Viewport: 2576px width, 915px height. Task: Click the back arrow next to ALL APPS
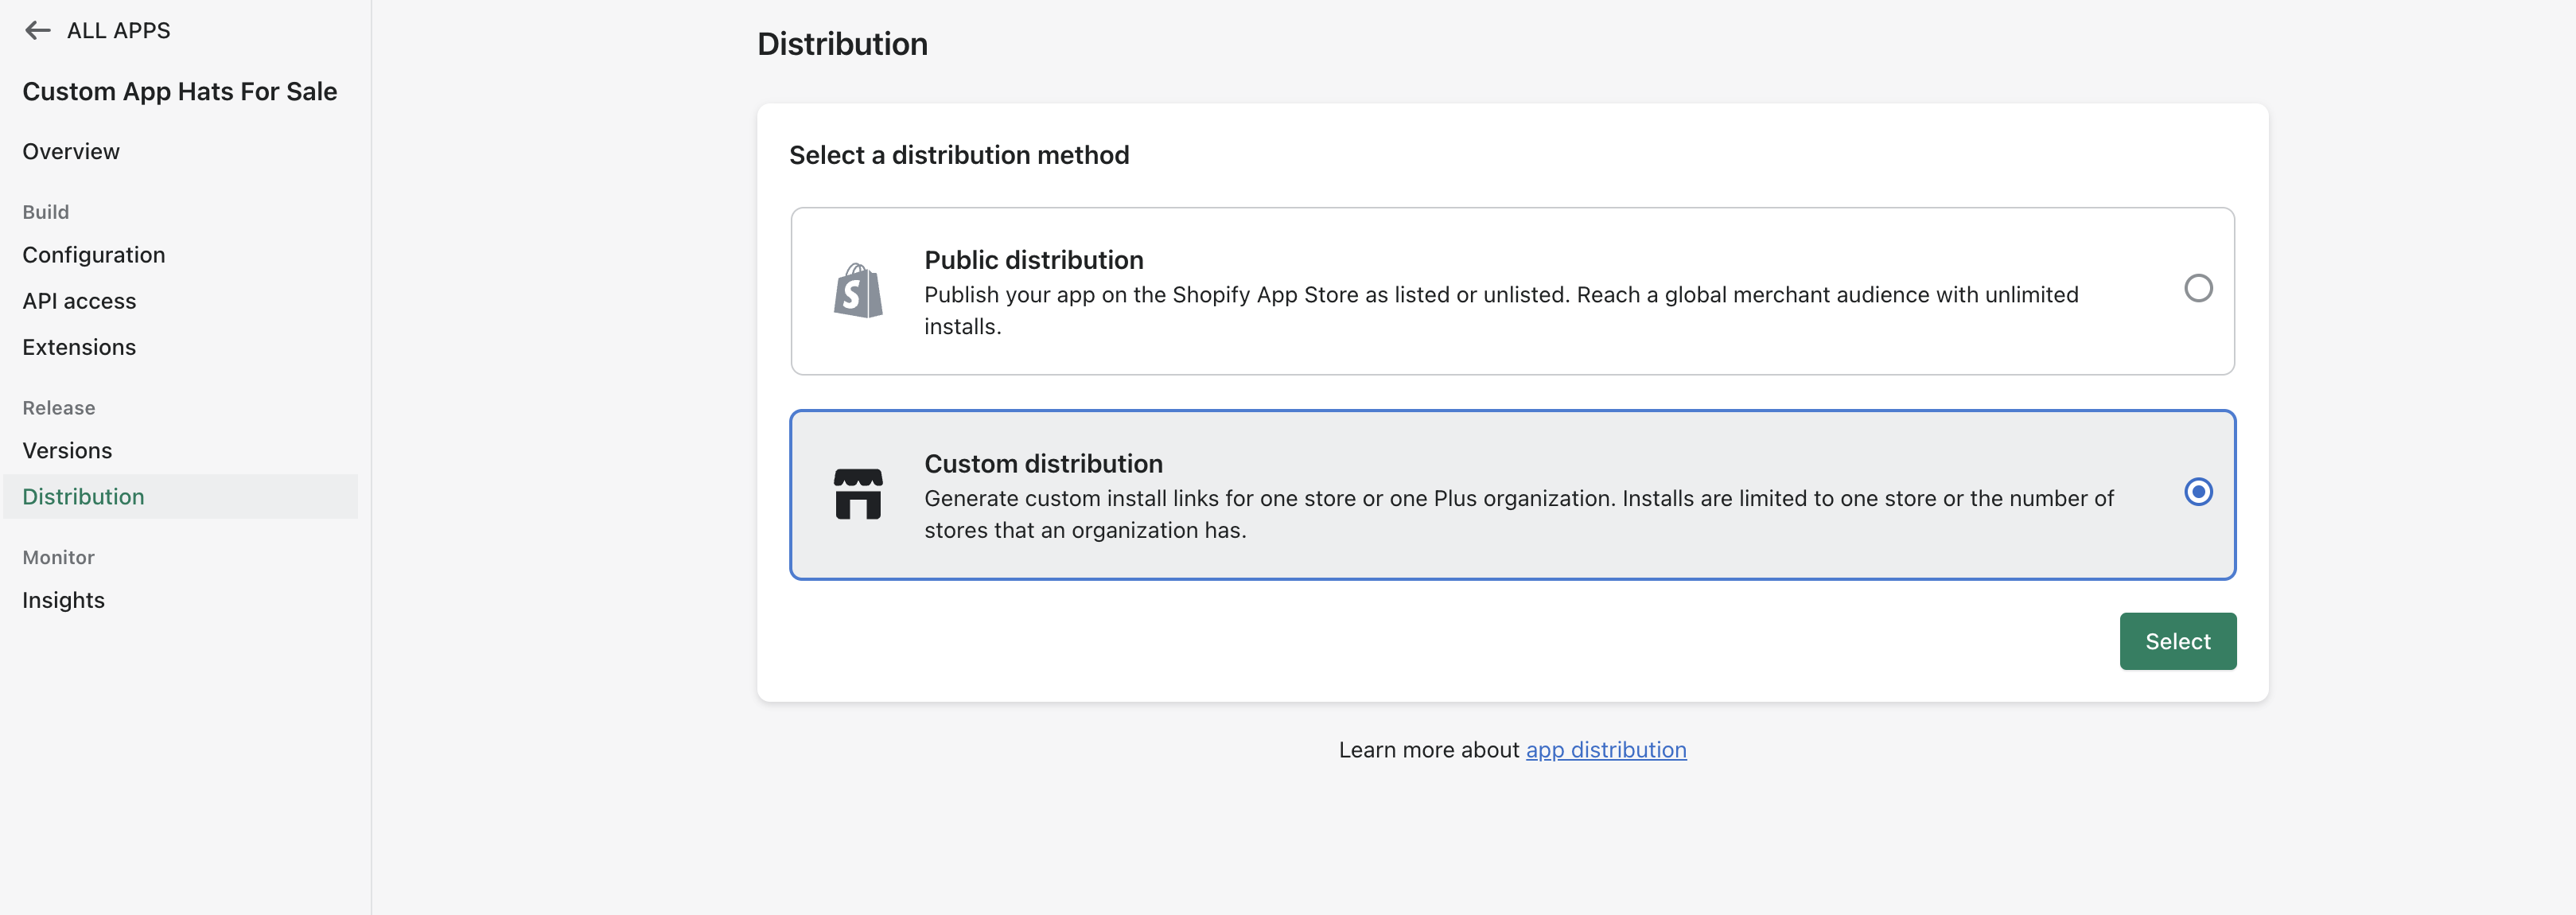[38, 31]
